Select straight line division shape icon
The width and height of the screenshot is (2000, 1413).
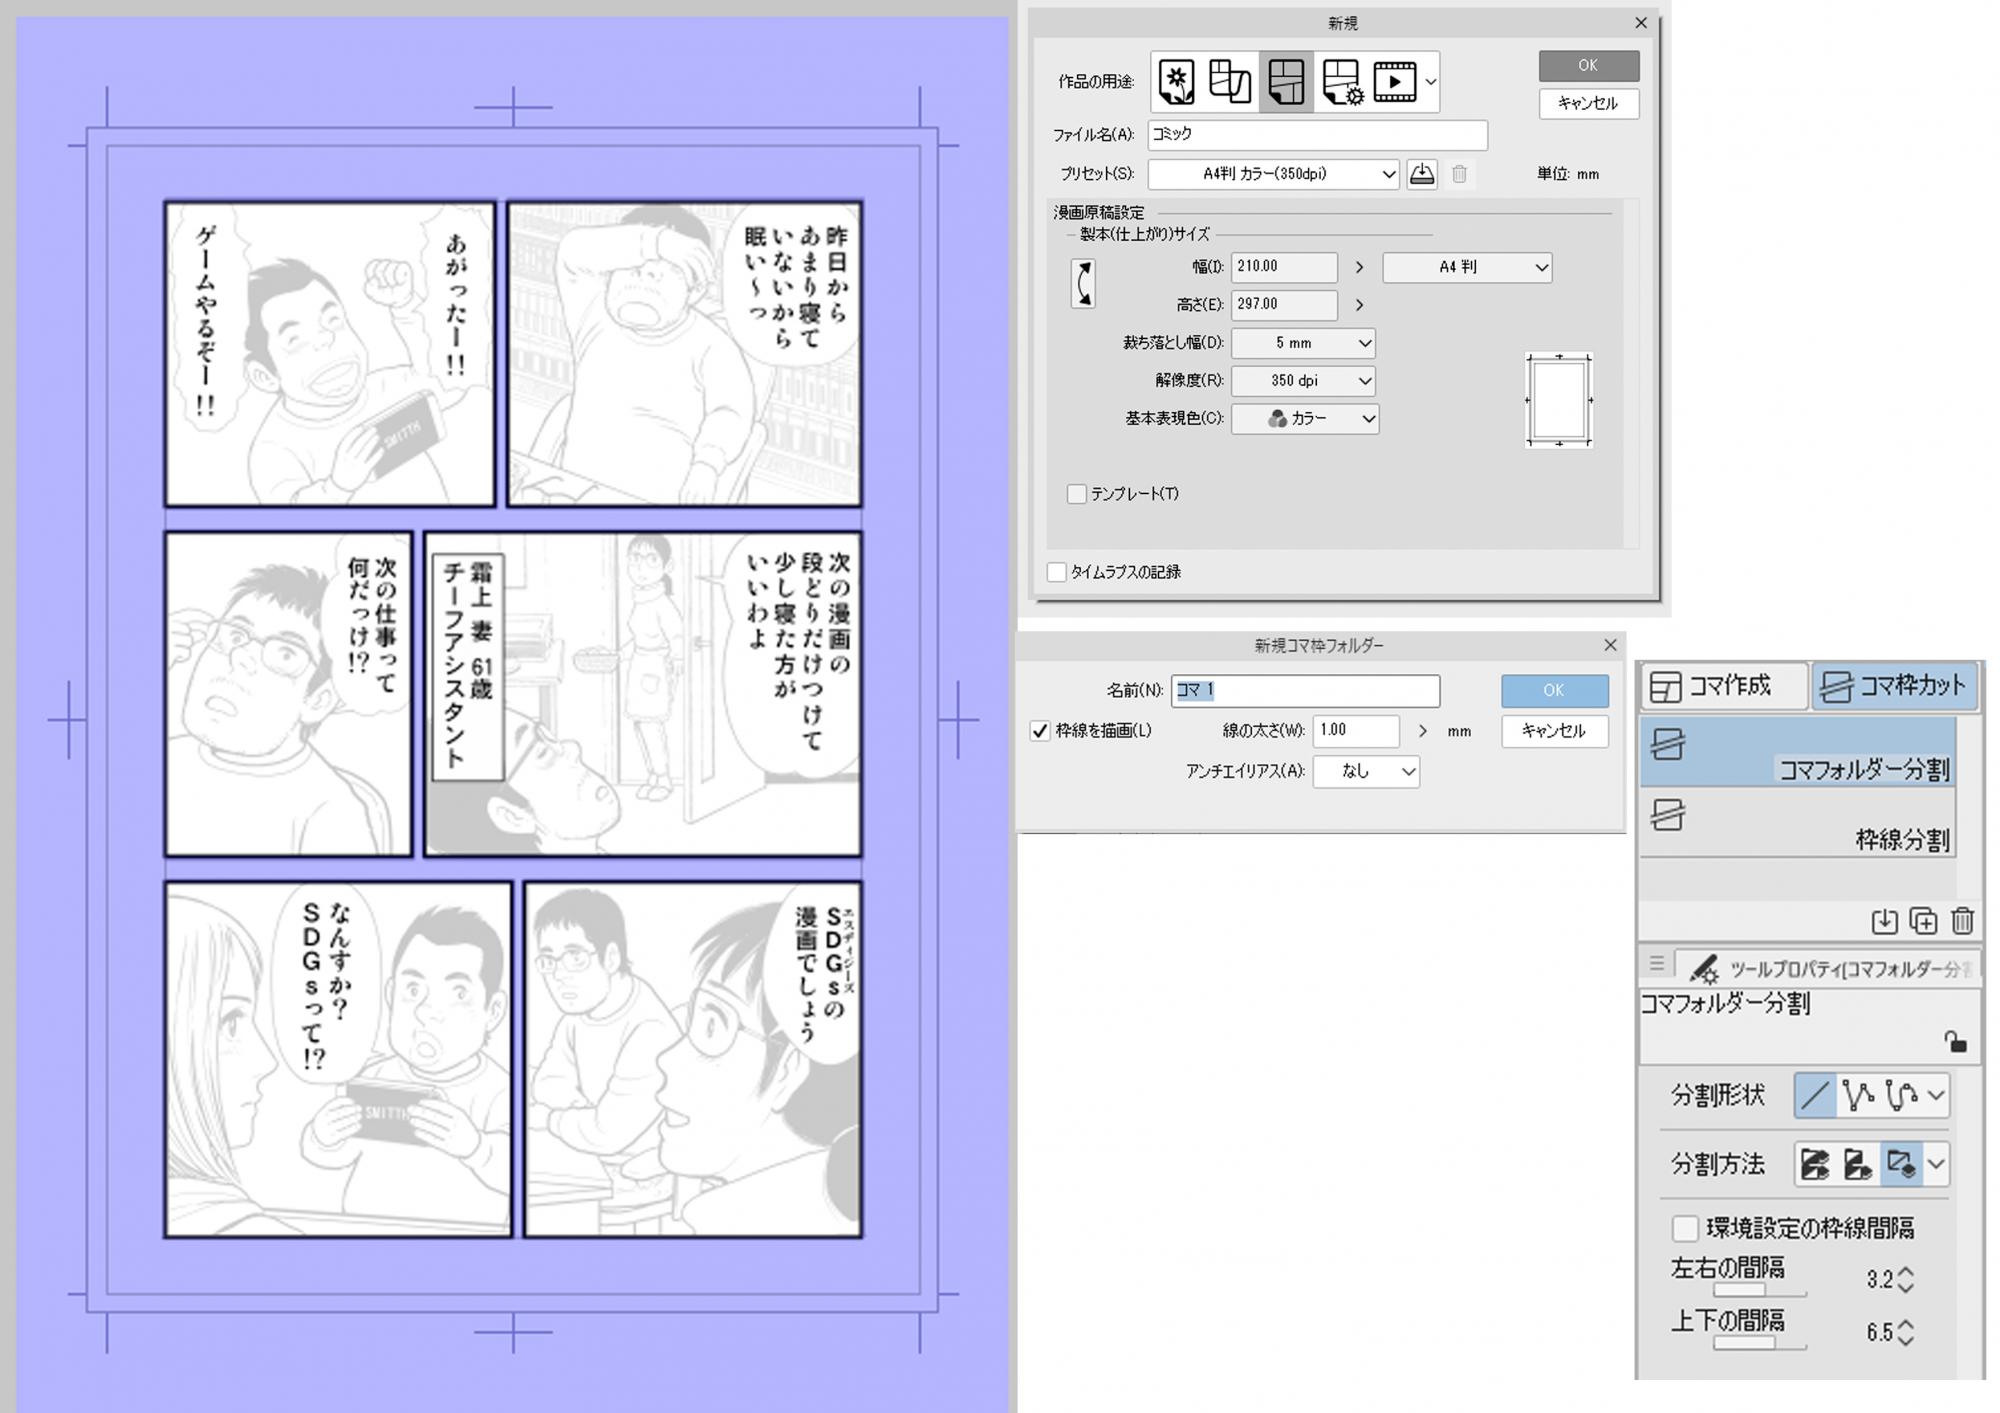(1814, 1095)
